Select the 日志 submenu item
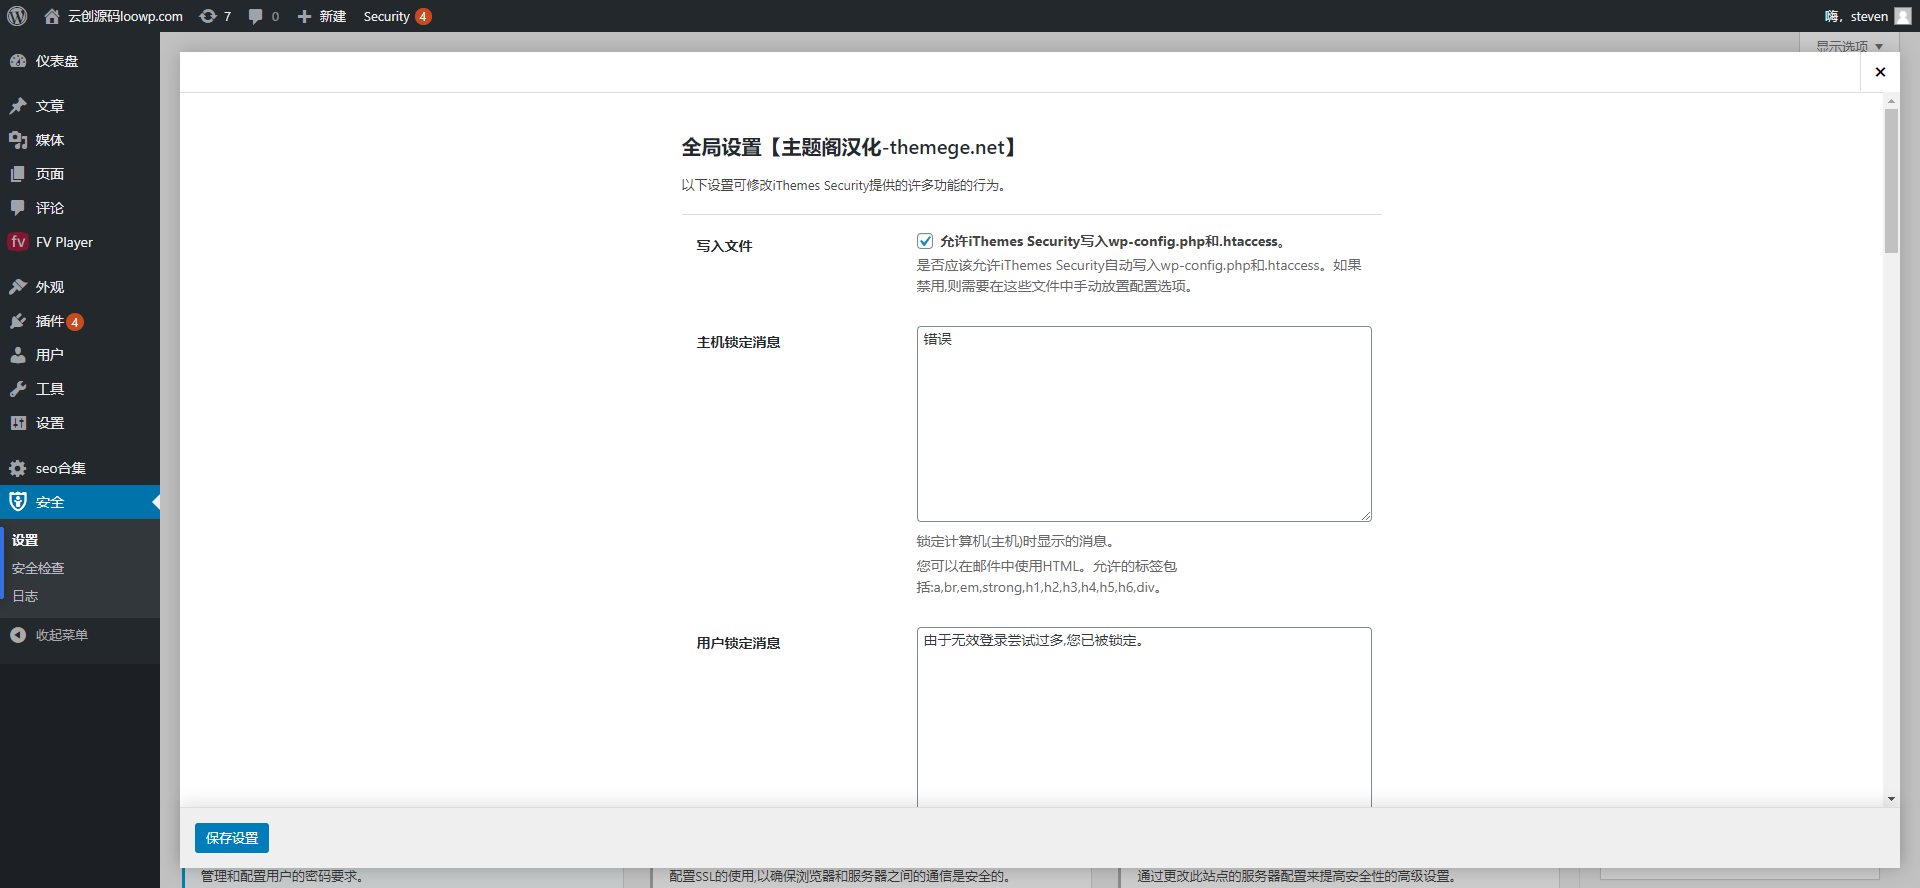The image size is (1920, 888). click(25, 596)
